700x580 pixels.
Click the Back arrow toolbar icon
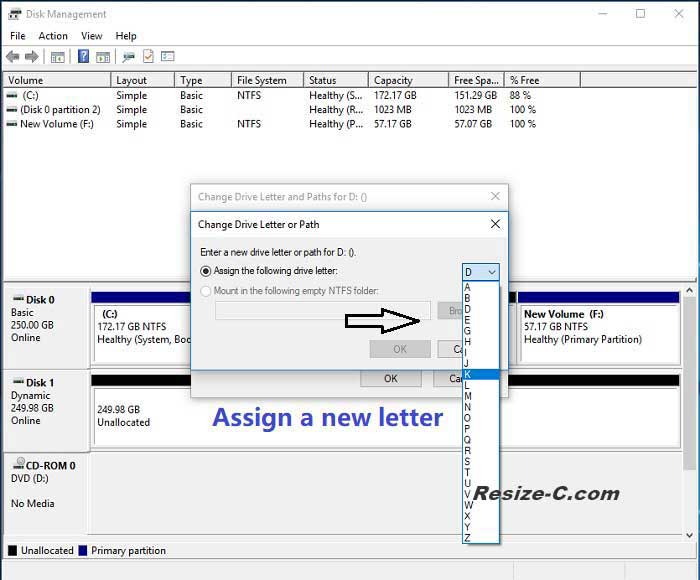coord(12,57)
